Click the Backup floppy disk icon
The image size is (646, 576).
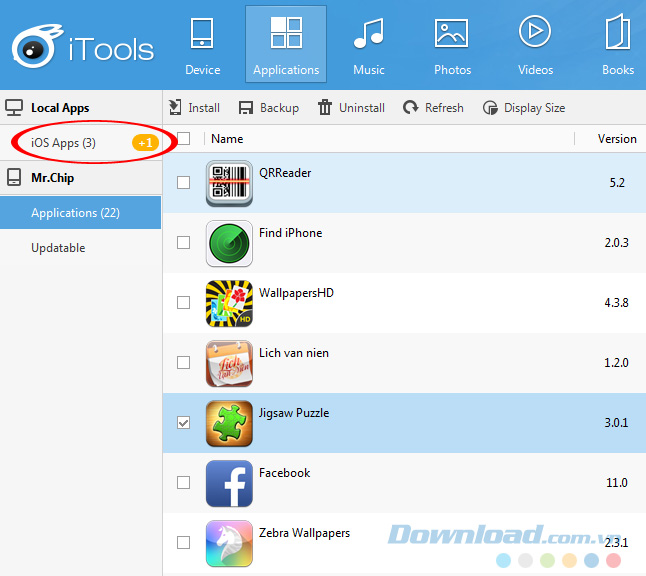[x=246, y=108]
